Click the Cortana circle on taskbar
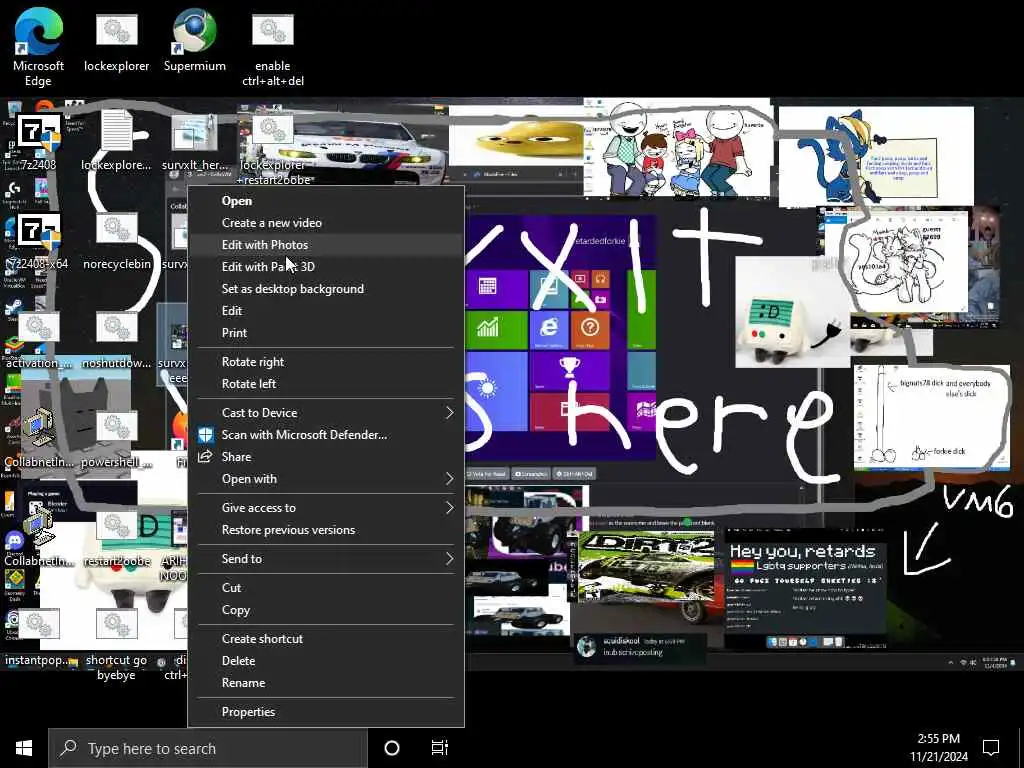Image resolution: width=1024 pixels, height=768 pixels. 392,748
